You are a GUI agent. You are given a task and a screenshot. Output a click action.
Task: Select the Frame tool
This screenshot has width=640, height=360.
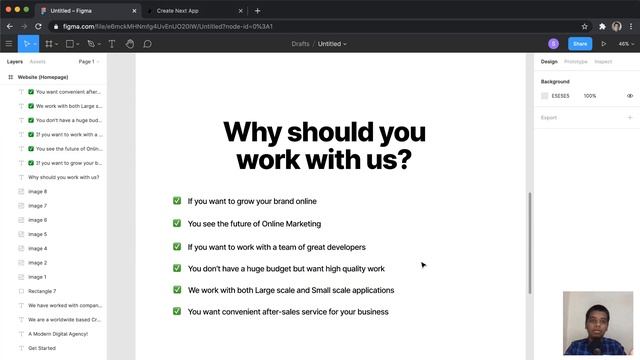point(49,44)
